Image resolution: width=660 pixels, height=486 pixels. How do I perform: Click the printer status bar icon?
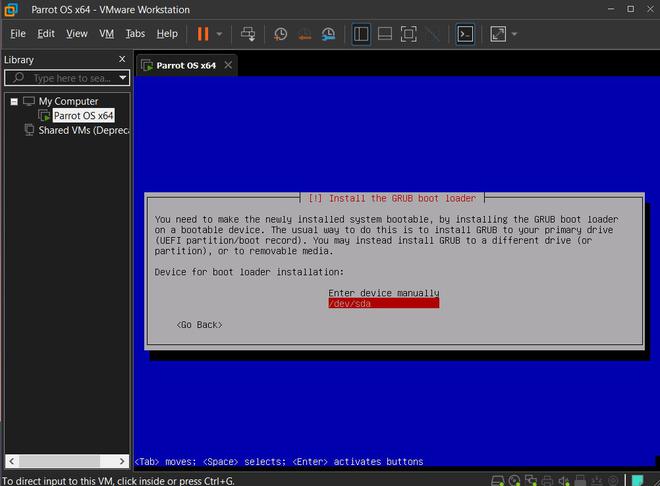coord(547,481)
